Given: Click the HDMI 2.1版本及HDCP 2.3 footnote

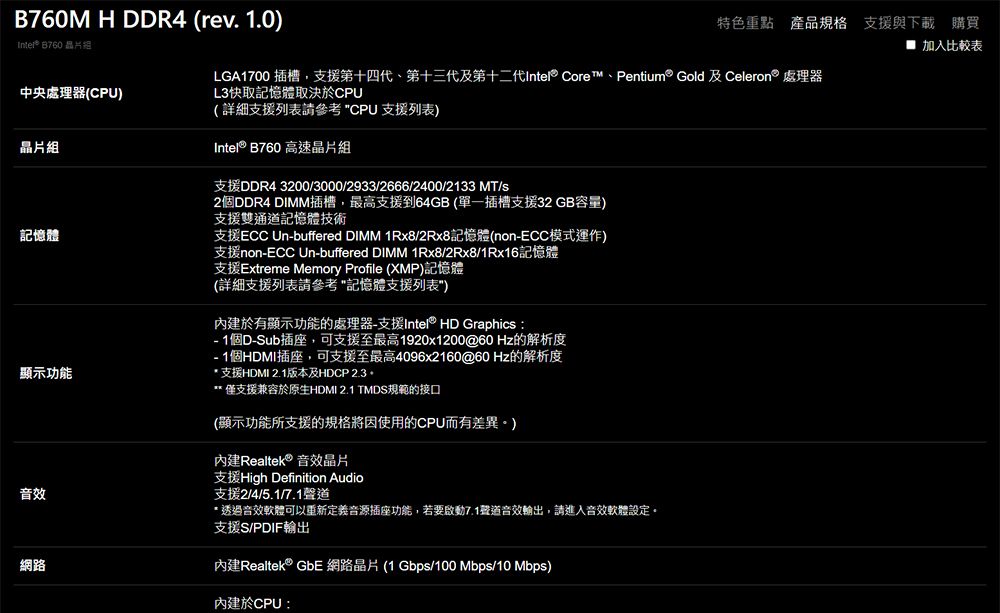Looking at the screenshot, I should tap(294, 373).
